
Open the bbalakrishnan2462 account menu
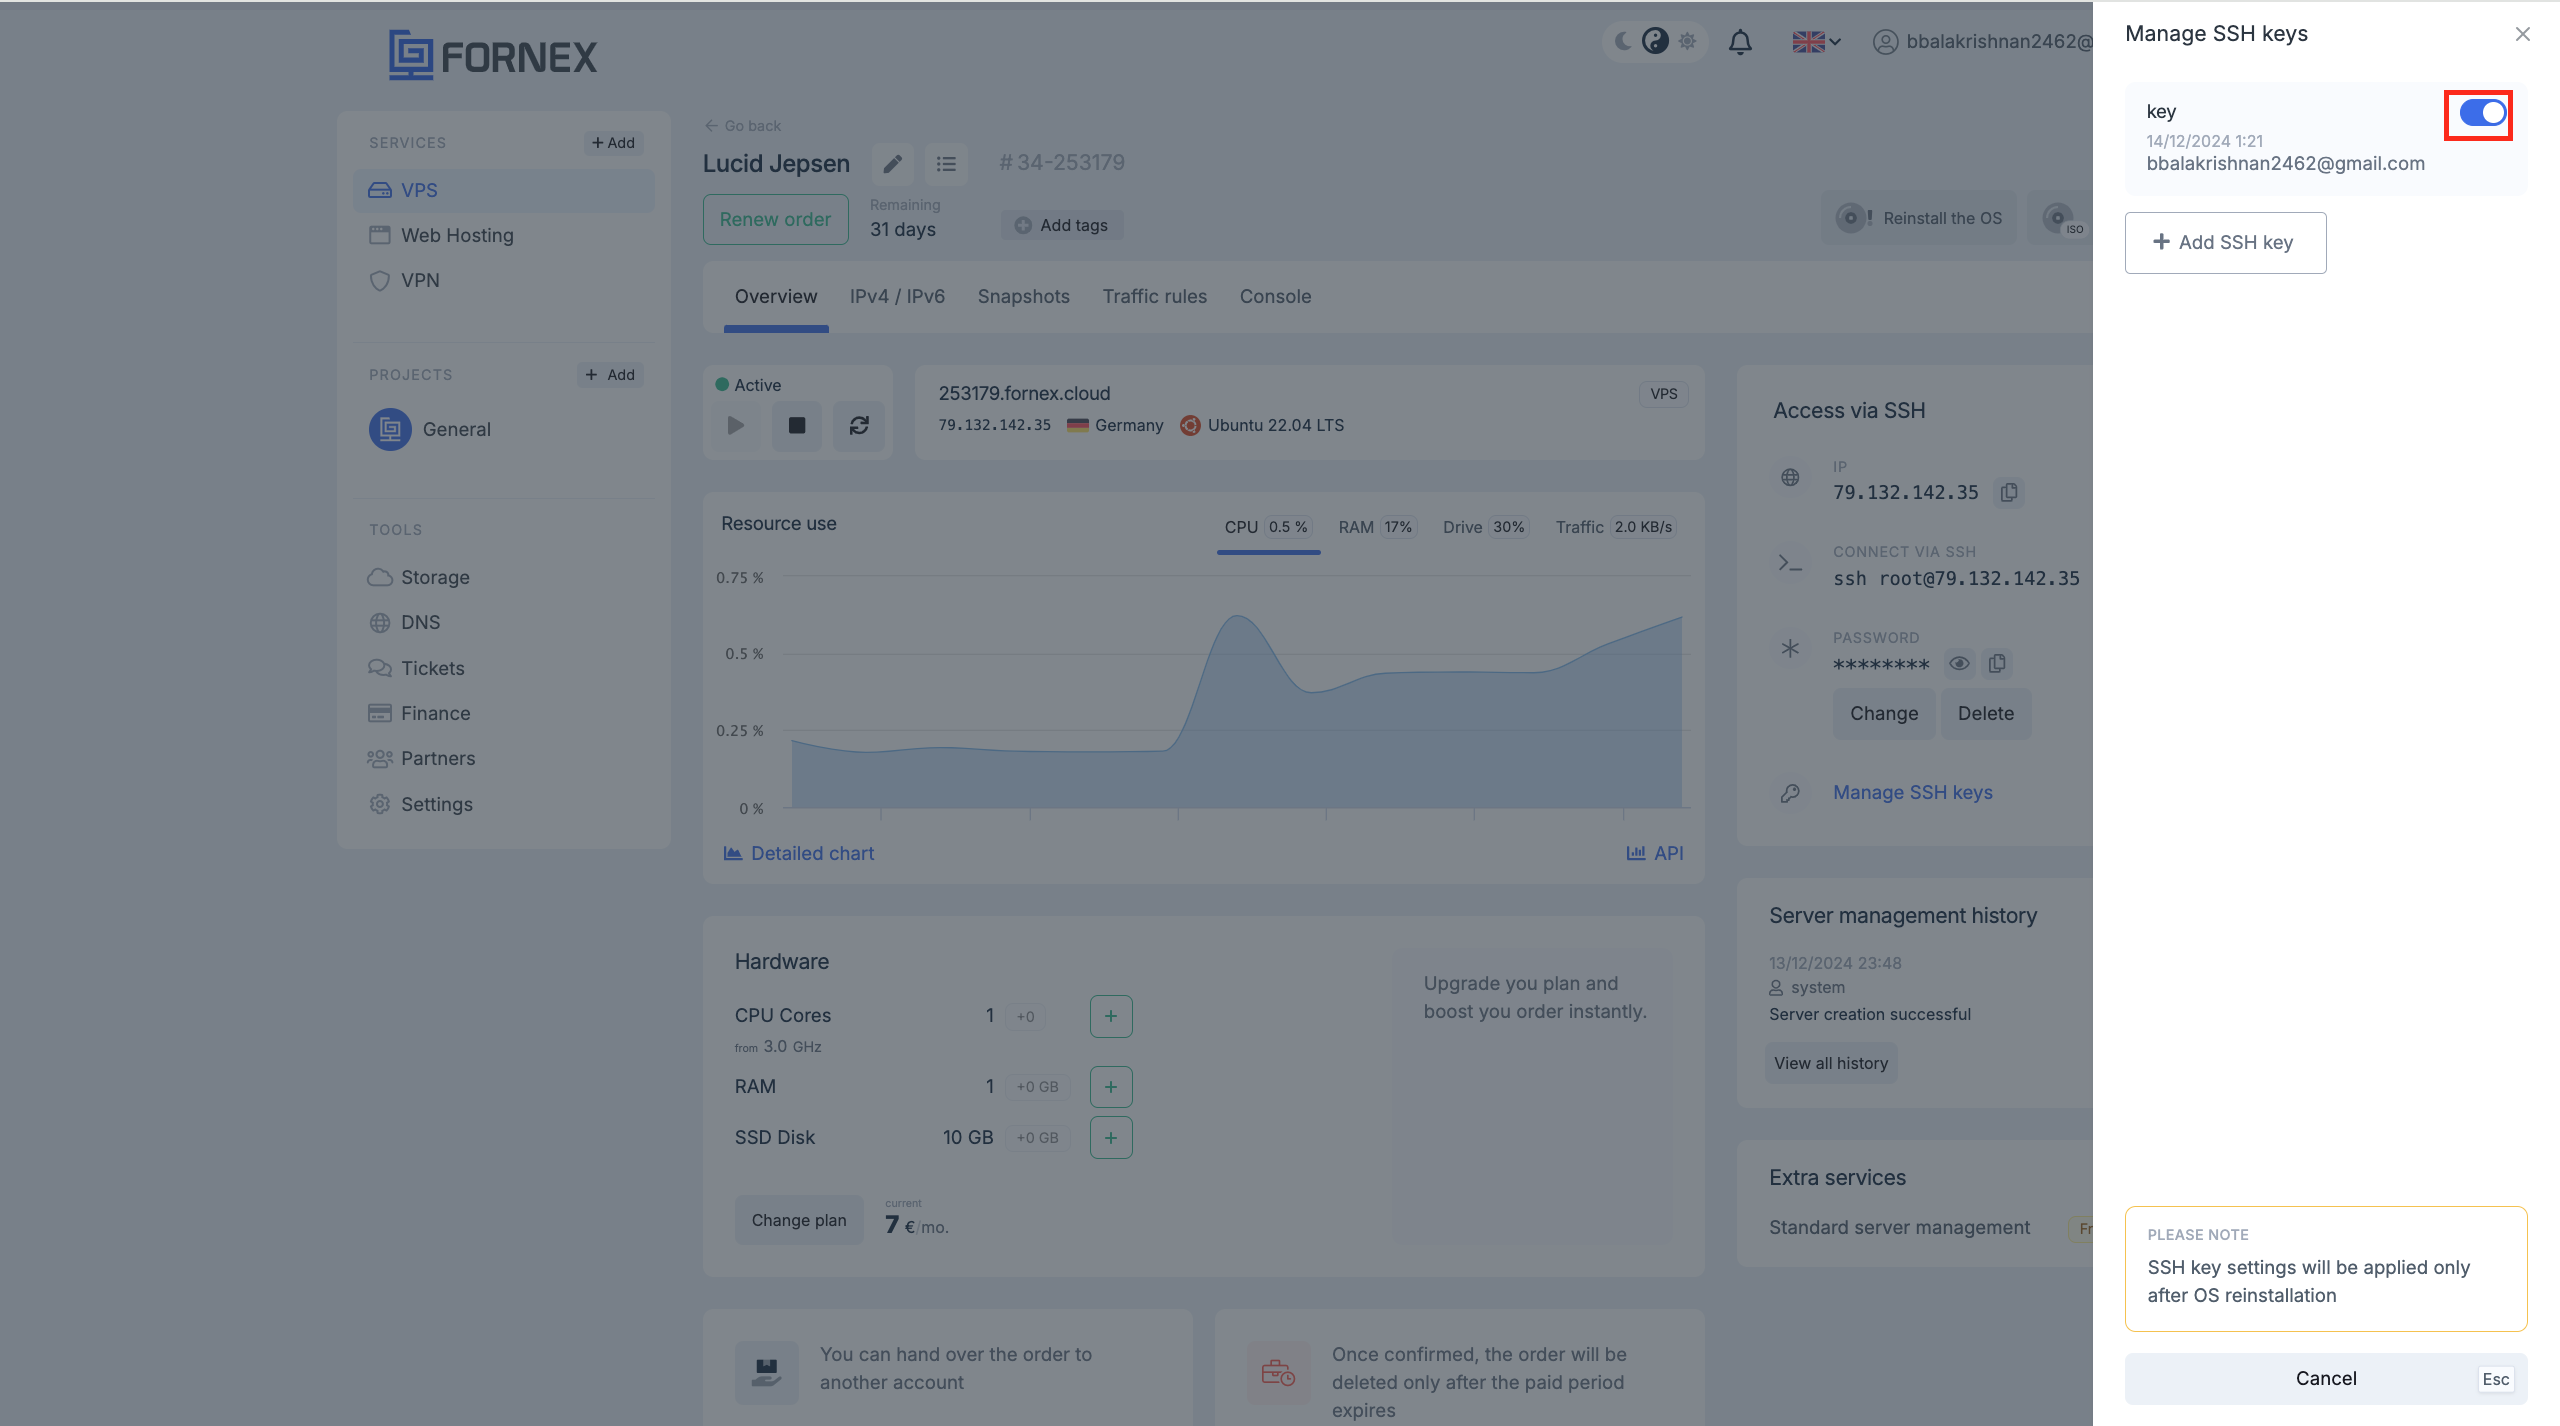click(x=1982, y=41)
